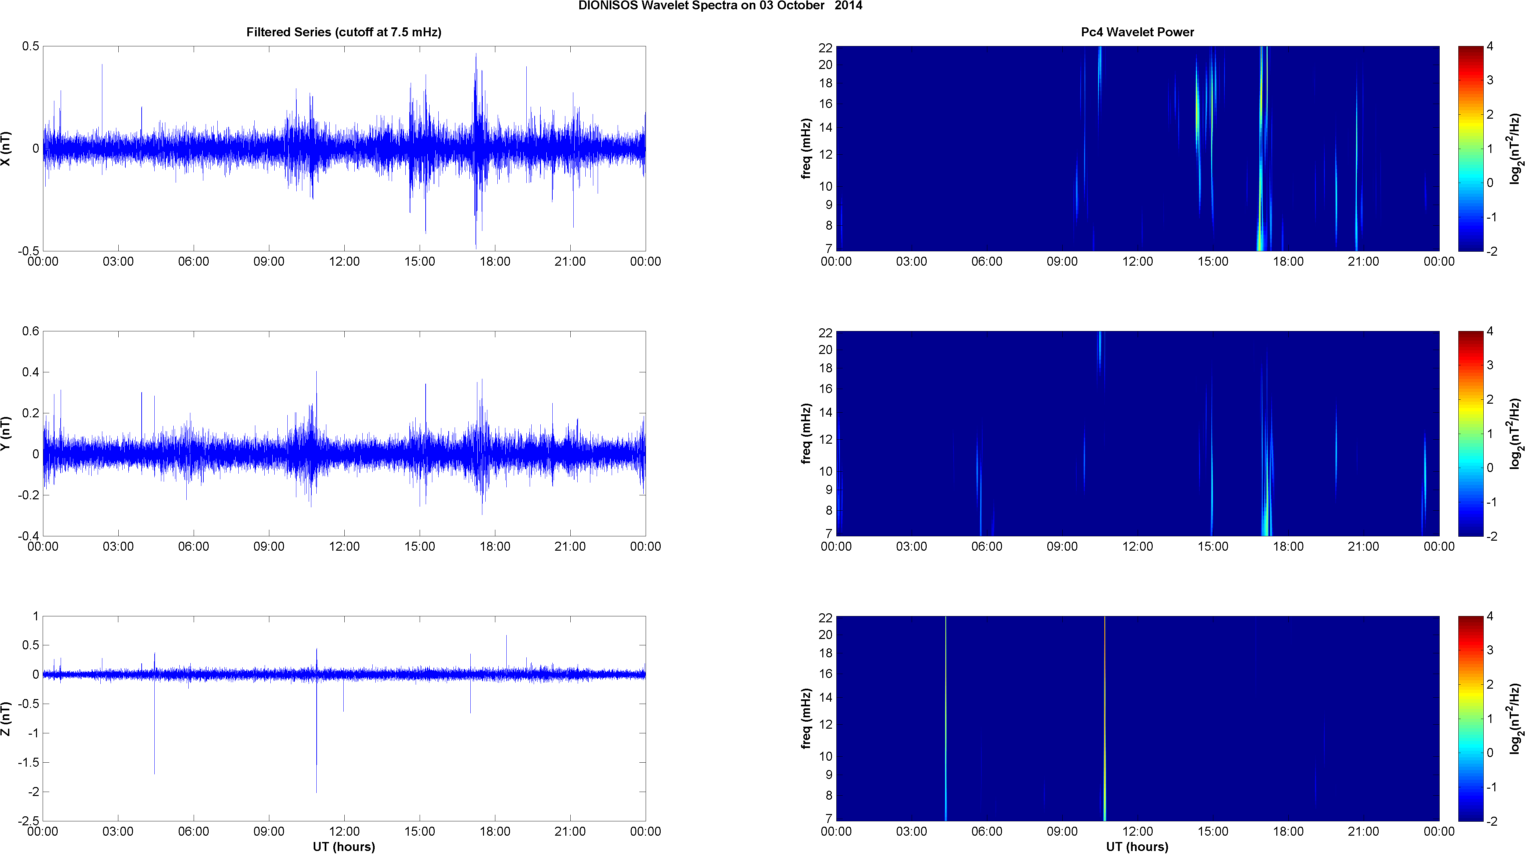Click the main title 'DIONISOS Wavelet Spectra on 03 October 2014'
Screen dimensions: 1525x854
pyautogui.click(x=720, y=6)
